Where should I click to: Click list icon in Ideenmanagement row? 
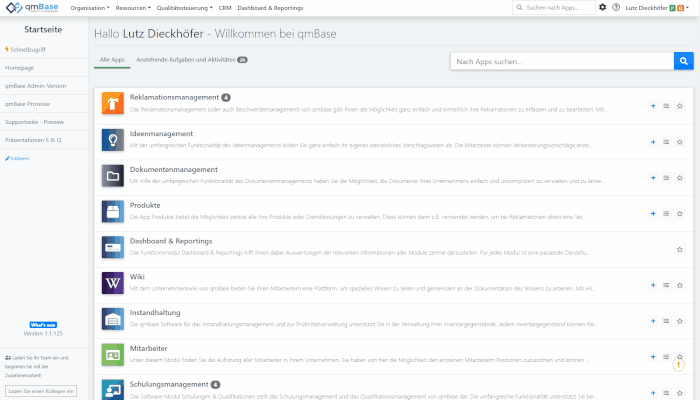pos(666,142)
